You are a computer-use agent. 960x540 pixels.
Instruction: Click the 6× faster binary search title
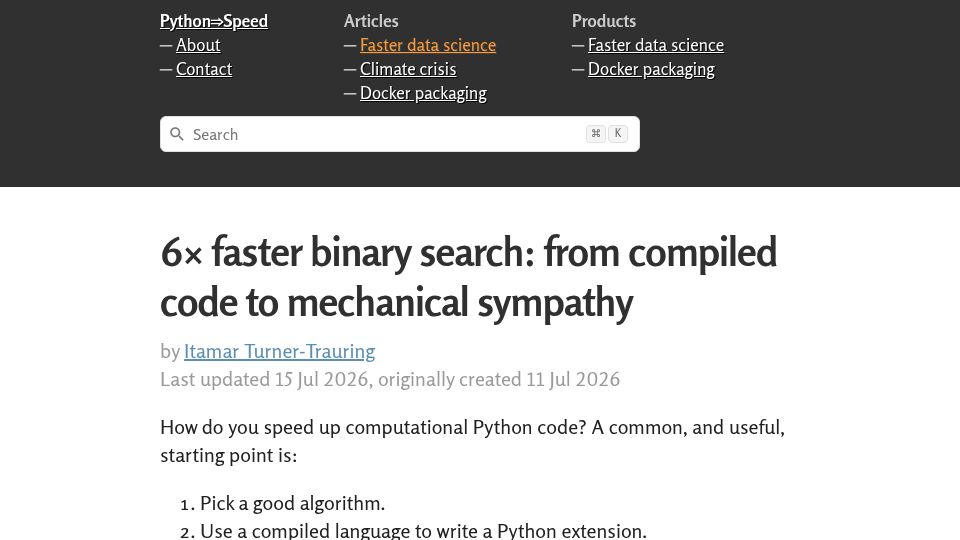pyautogui.click(x=468, y=277)
